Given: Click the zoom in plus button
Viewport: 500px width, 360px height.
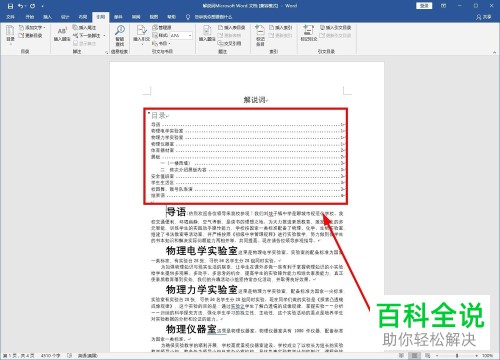Looking at the screenshot, I should point(477,356).
